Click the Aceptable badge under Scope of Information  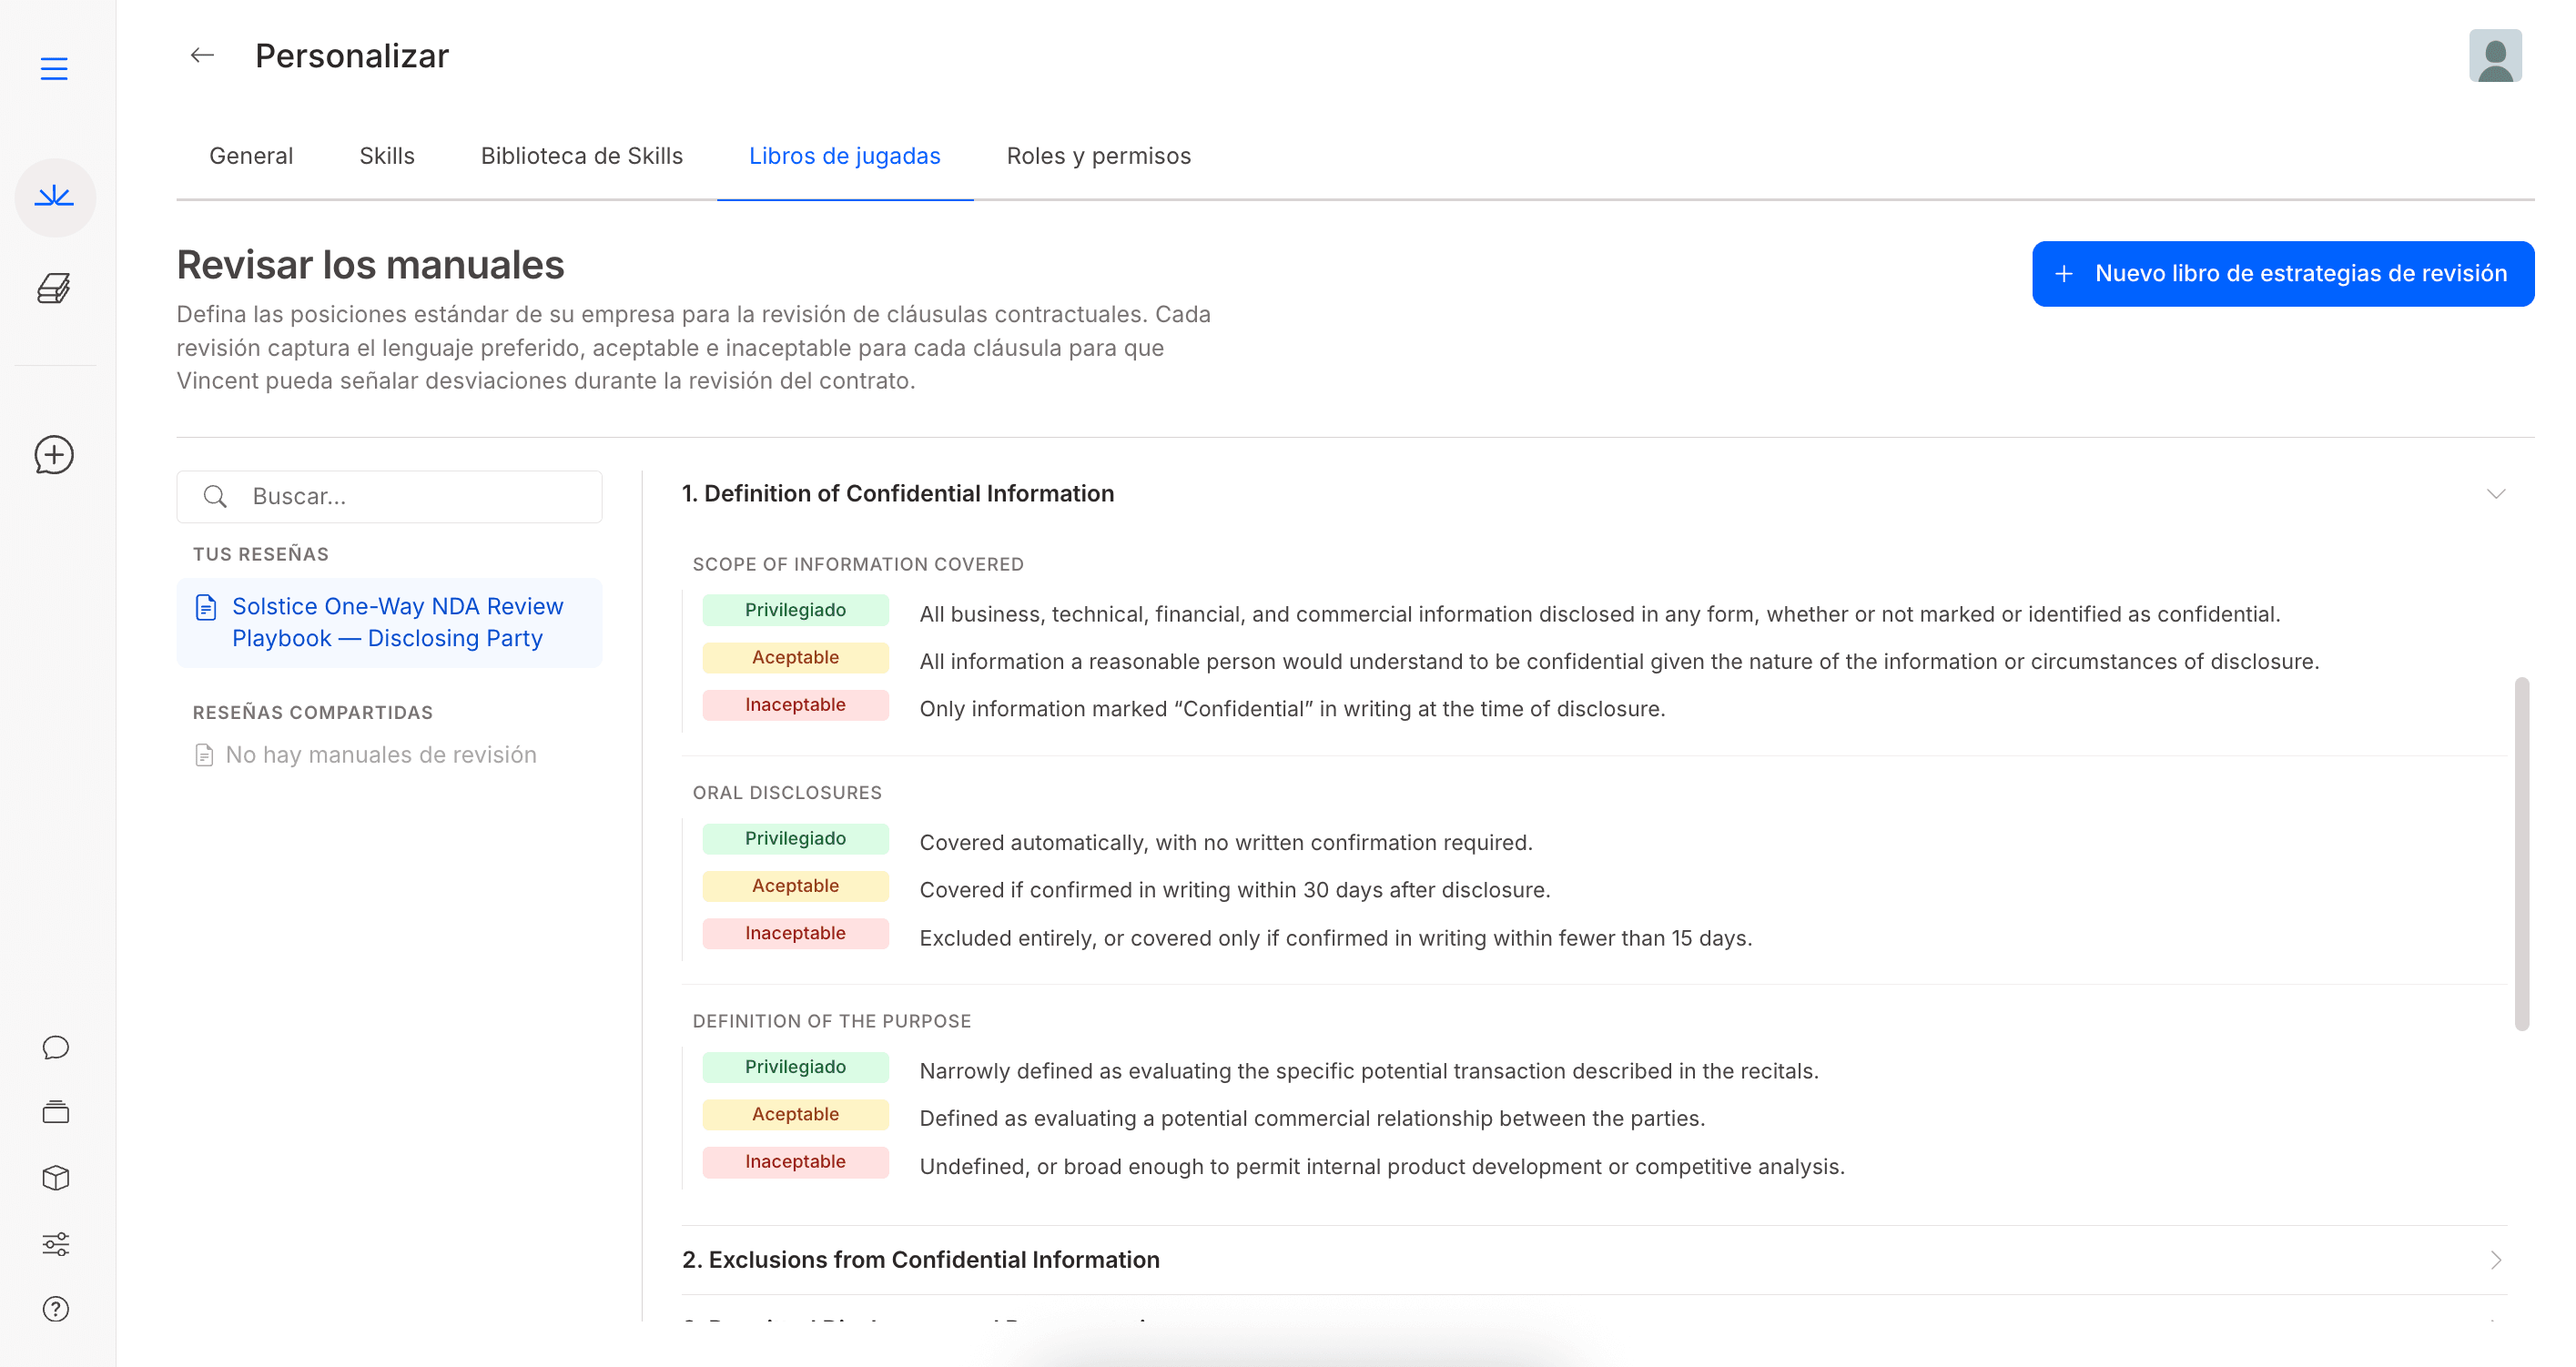tap(795, 657)
